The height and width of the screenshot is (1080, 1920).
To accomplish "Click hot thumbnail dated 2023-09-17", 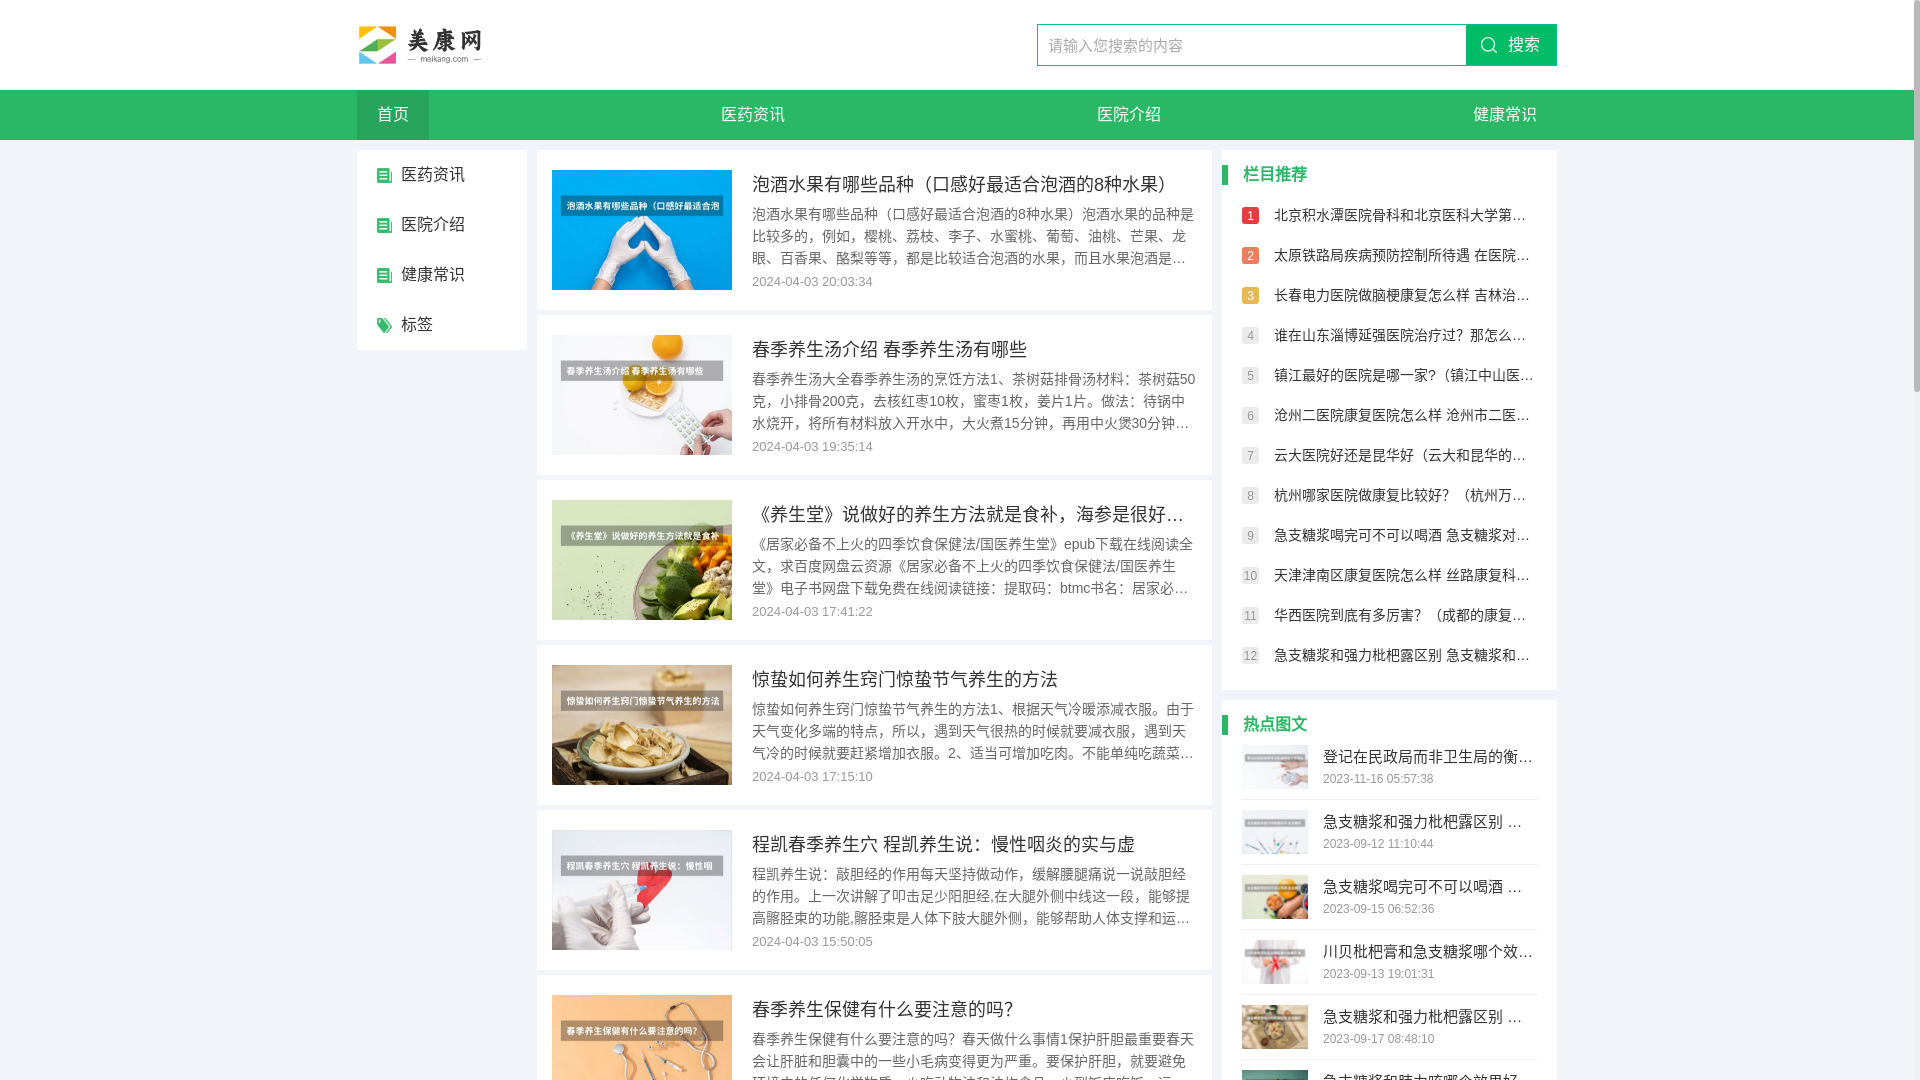I will [x=1275, y=1027].
